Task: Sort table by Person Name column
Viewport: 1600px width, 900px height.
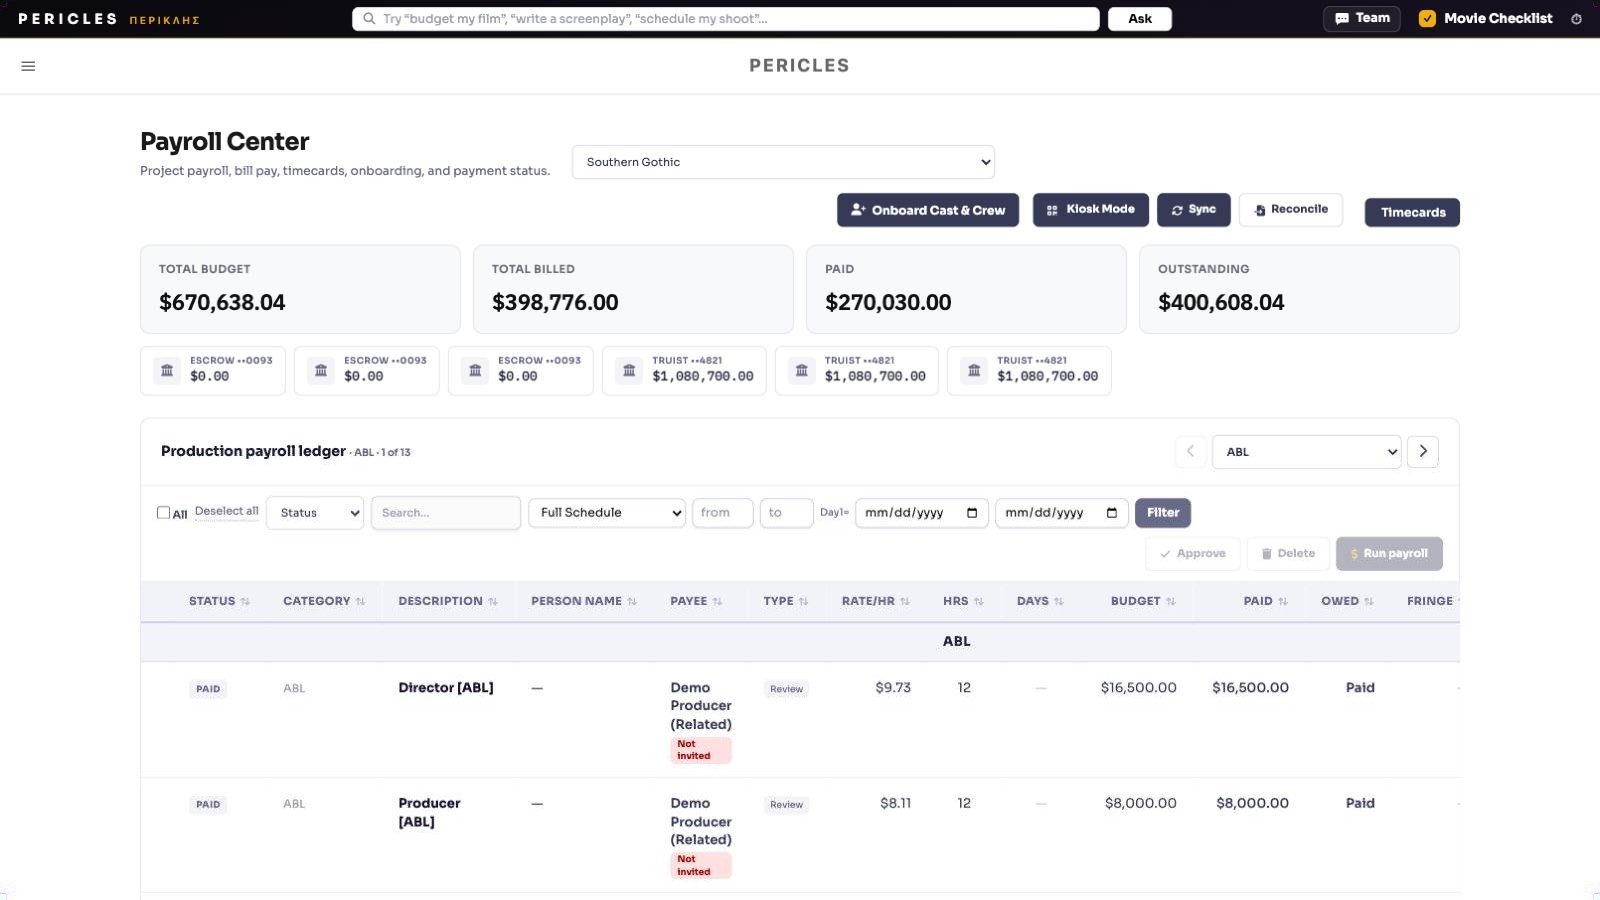Action: (x=583, y=601)
